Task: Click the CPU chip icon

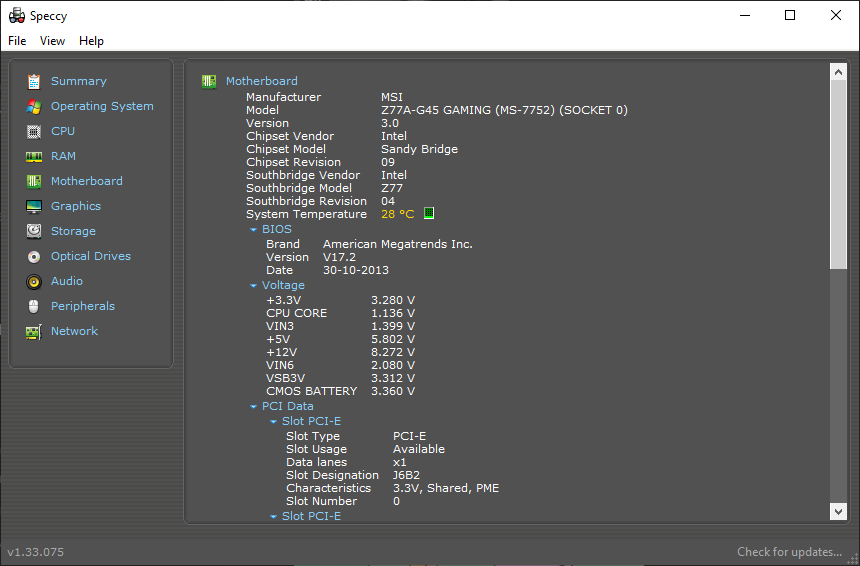Action: [34, 132]
